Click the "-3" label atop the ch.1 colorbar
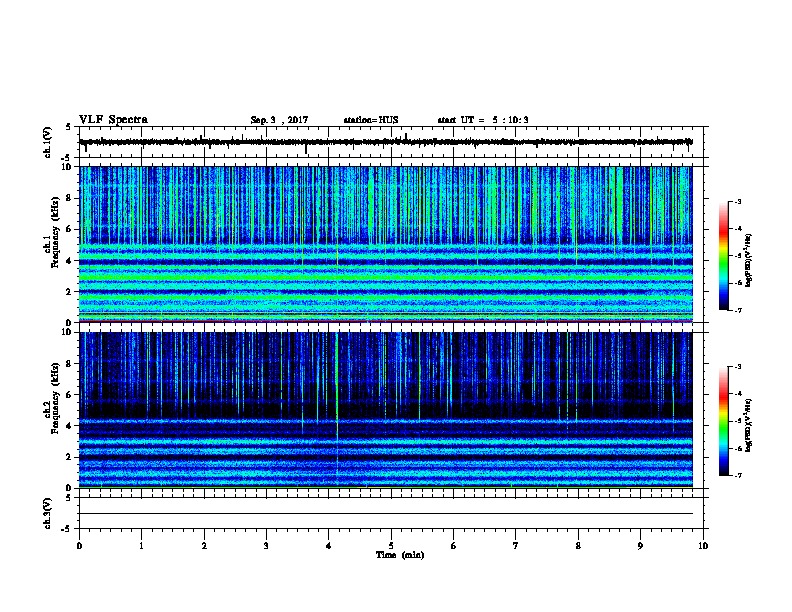The image size is (792, 612). coord(737,202)
